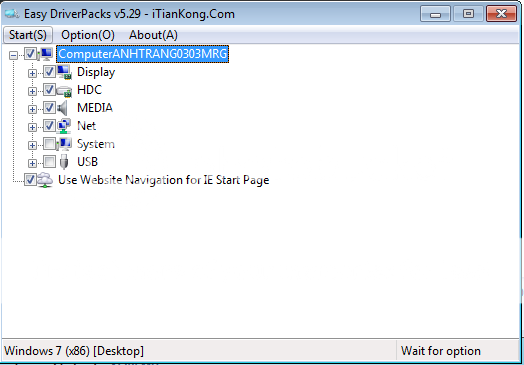
Task: Select Use Website Navigation for IE Start Page text
Action: tap(164, 180)
